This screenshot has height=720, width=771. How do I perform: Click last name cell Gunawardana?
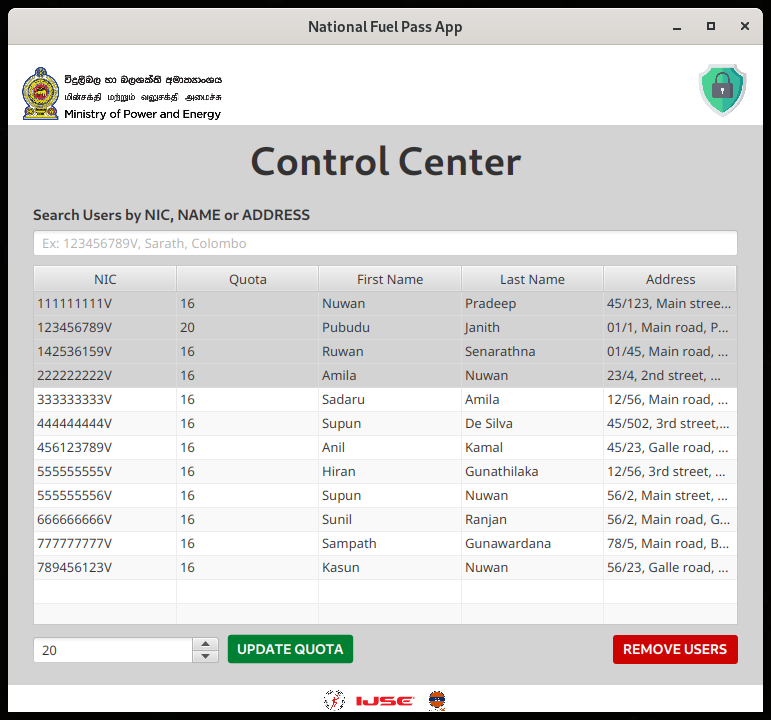click(x=533, y=543)
